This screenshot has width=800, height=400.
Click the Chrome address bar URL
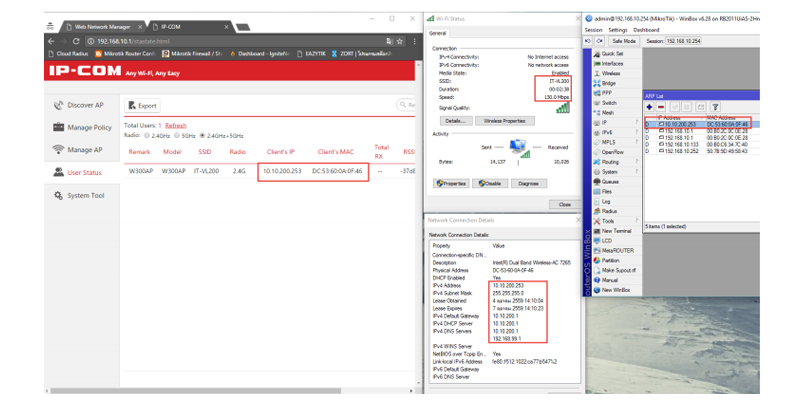point(133,41)
